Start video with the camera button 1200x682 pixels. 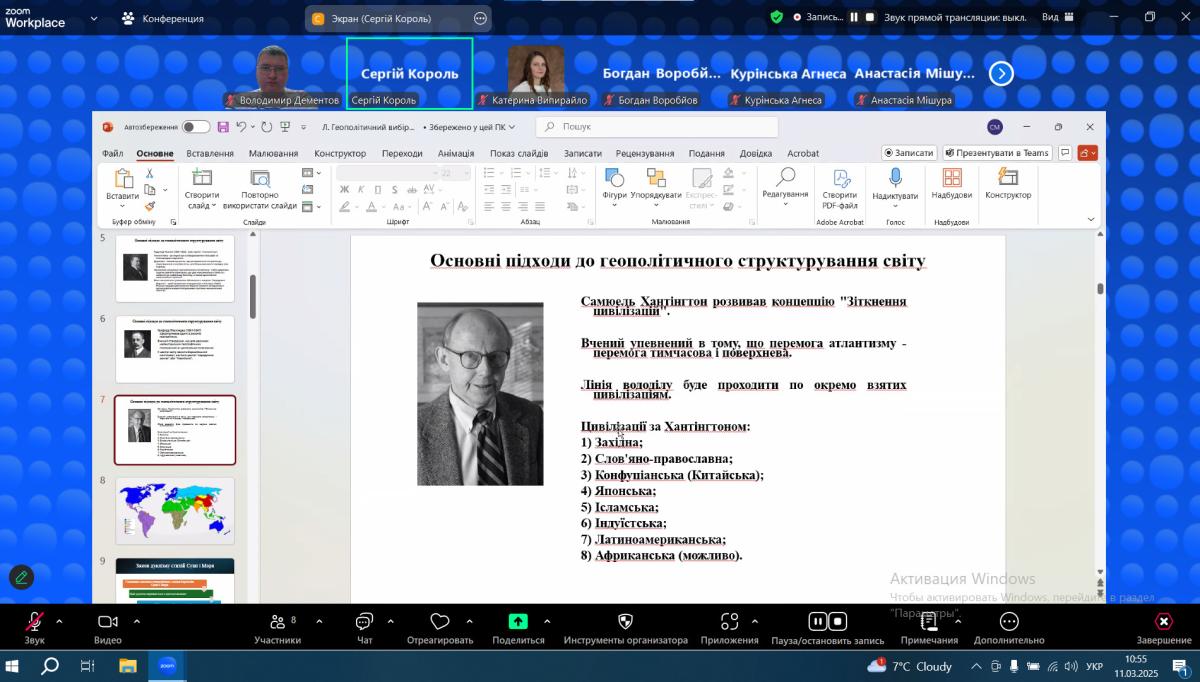tap(108, 622)
